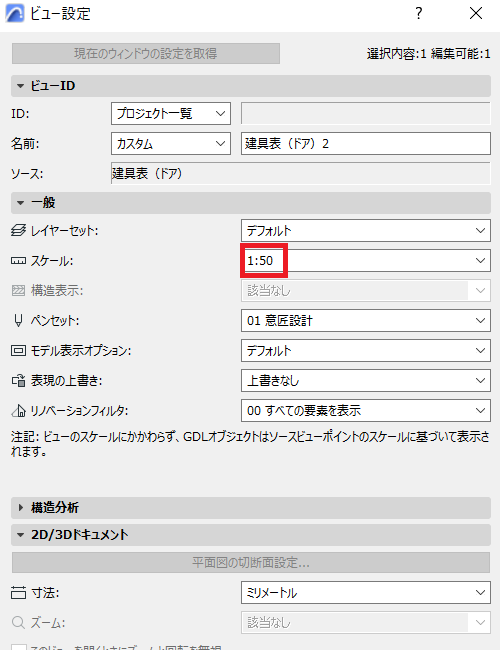Open the スケール dropdown showing 1:50

point(366,261)
